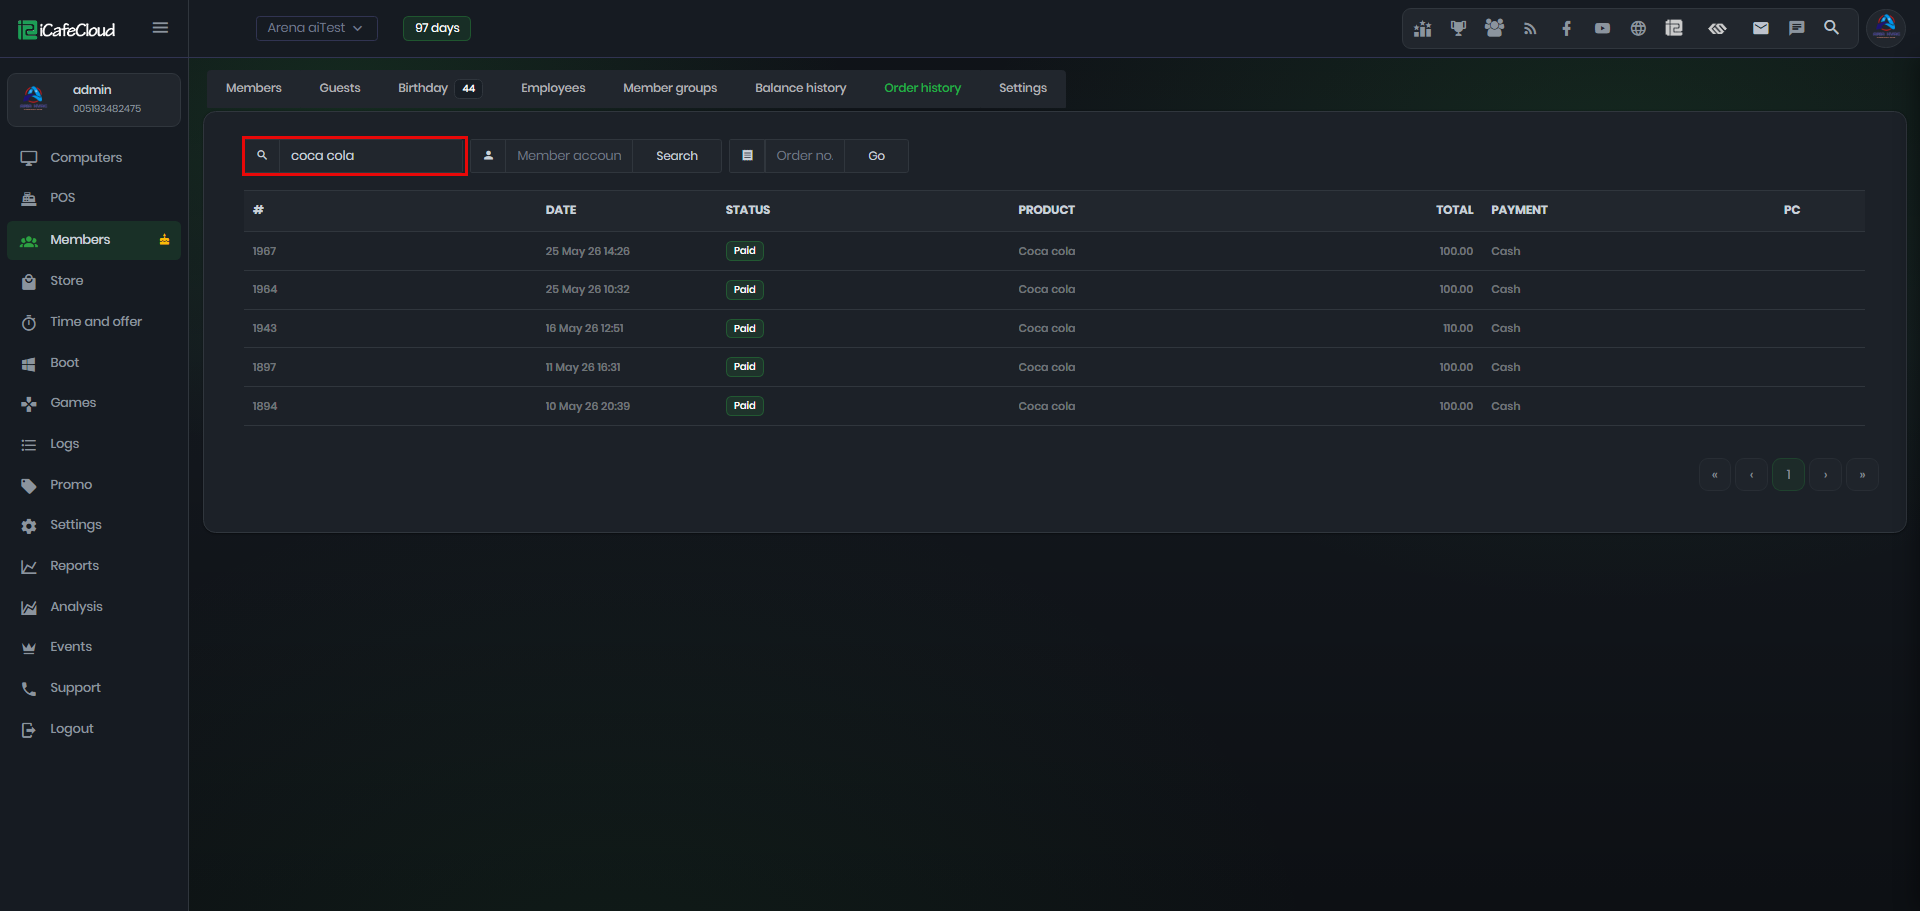Switch to the Guests tab
Viewport: 1920px width, 911px height.
coord(340,88)
